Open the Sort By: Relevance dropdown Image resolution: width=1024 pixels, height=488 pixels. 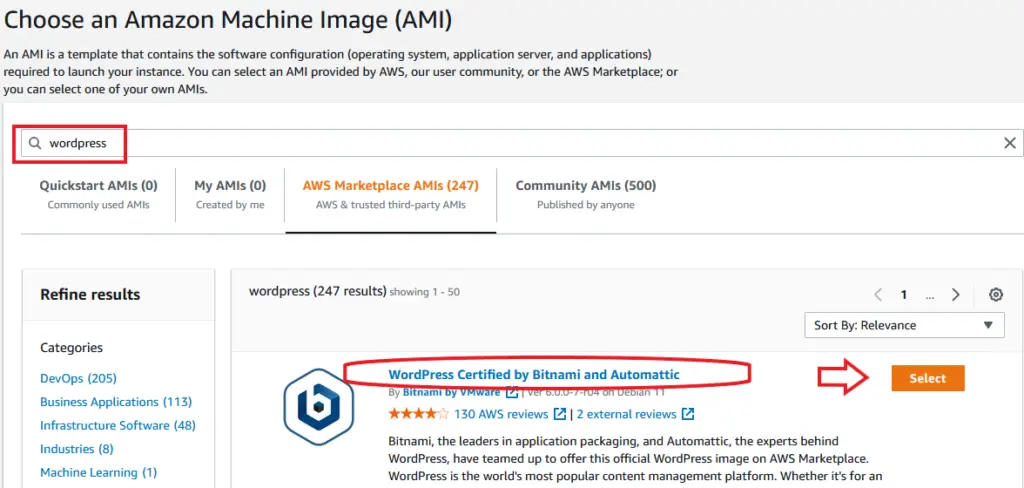point(904,325)
